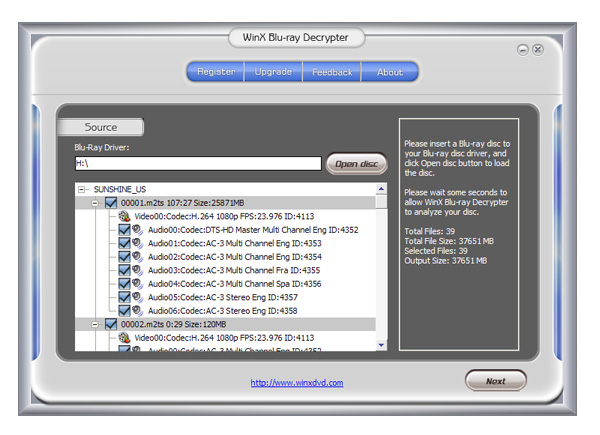This screenshot has width=600, height=435.
Task: Select the Source tab
Action: point(101,127)
